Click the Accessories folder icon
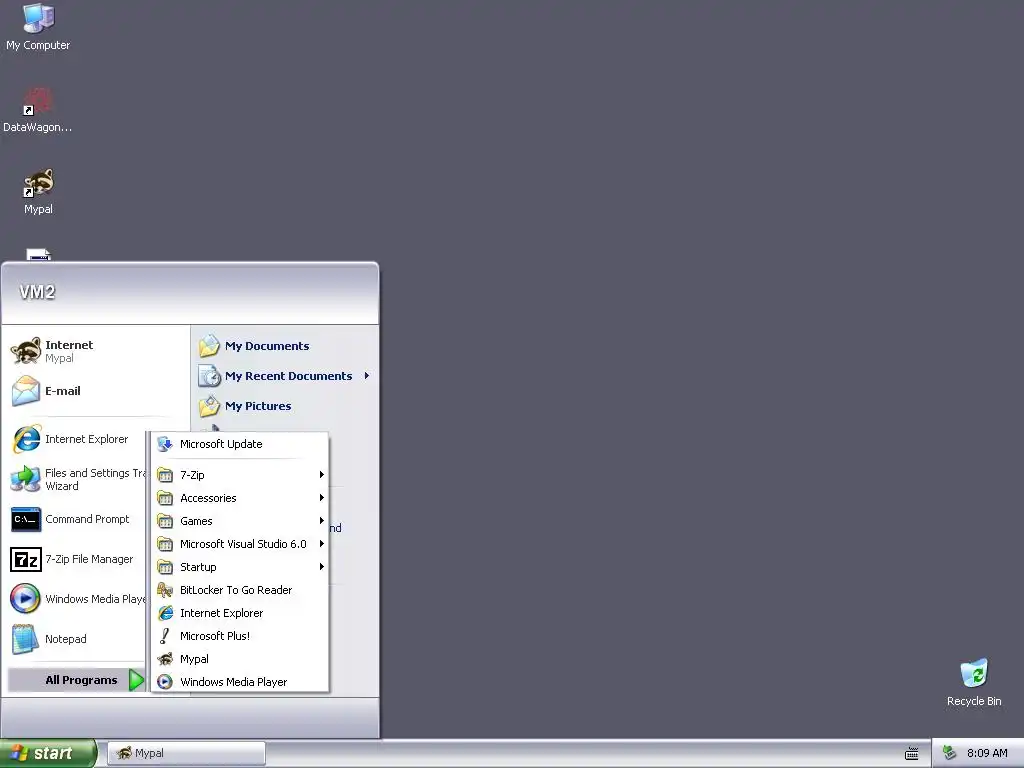The width and height of the screenshot is (1024, 768). click(x=165, y=498)
